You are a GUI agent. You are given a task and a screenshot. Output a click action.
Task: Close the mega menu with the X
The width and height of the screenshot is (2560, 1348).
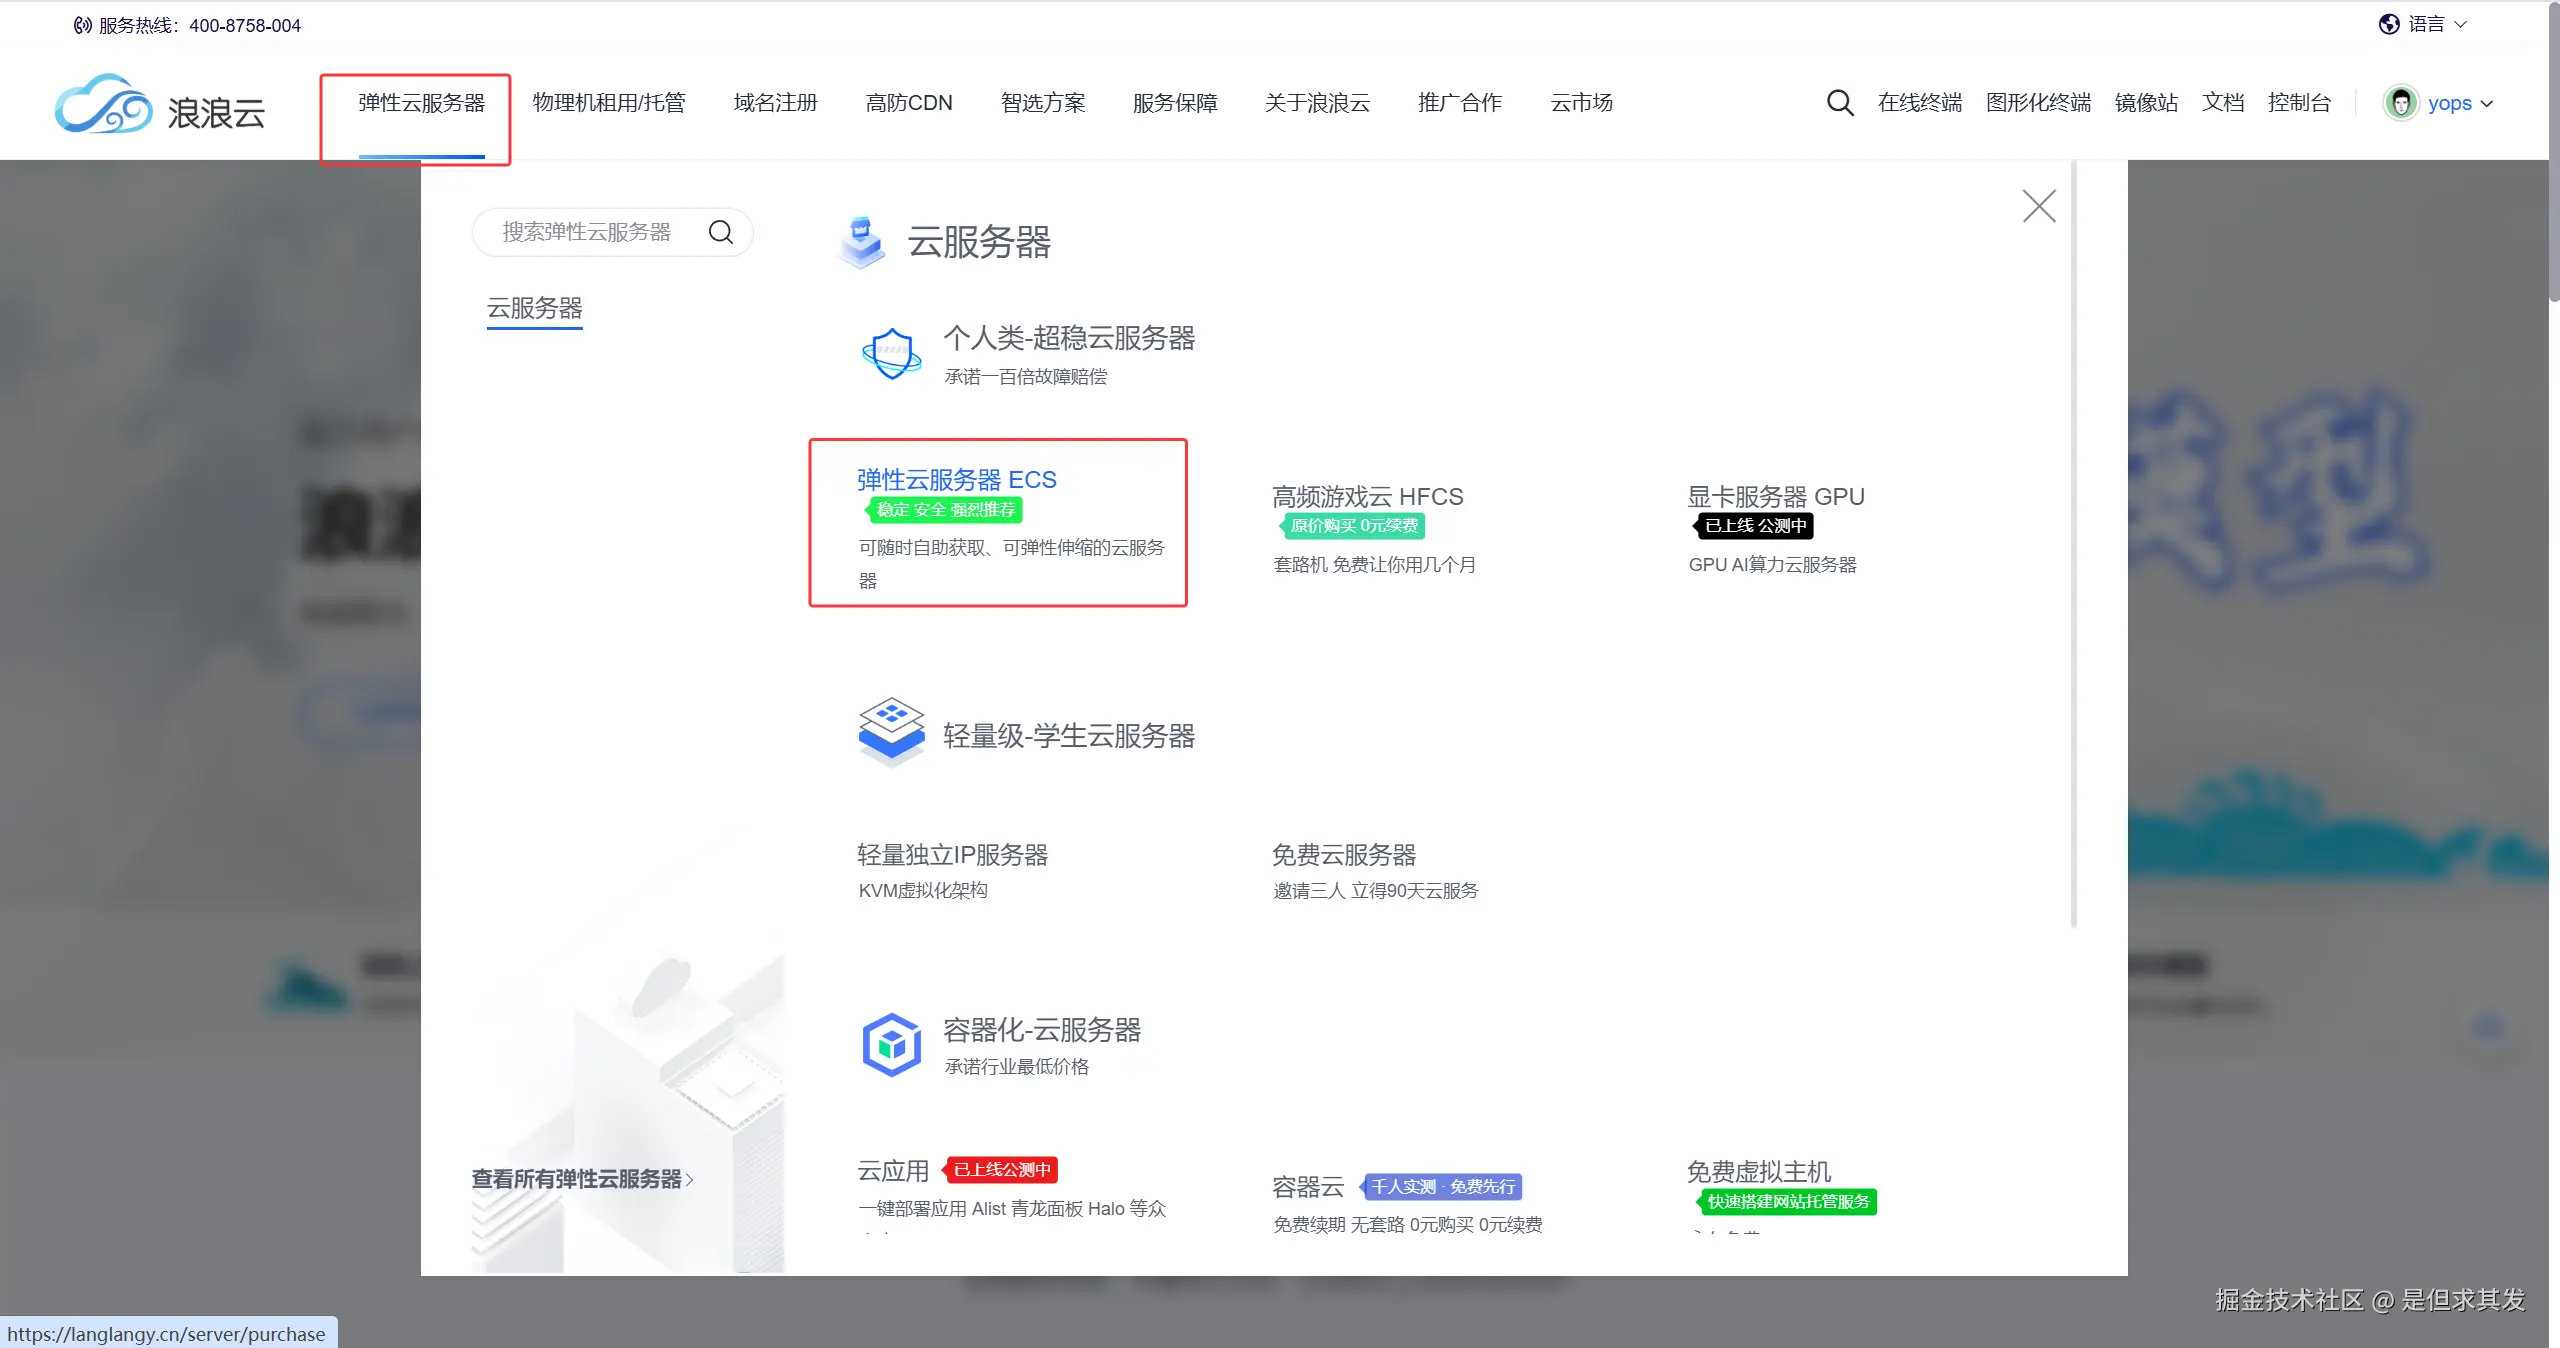[x=2039, y=206]
